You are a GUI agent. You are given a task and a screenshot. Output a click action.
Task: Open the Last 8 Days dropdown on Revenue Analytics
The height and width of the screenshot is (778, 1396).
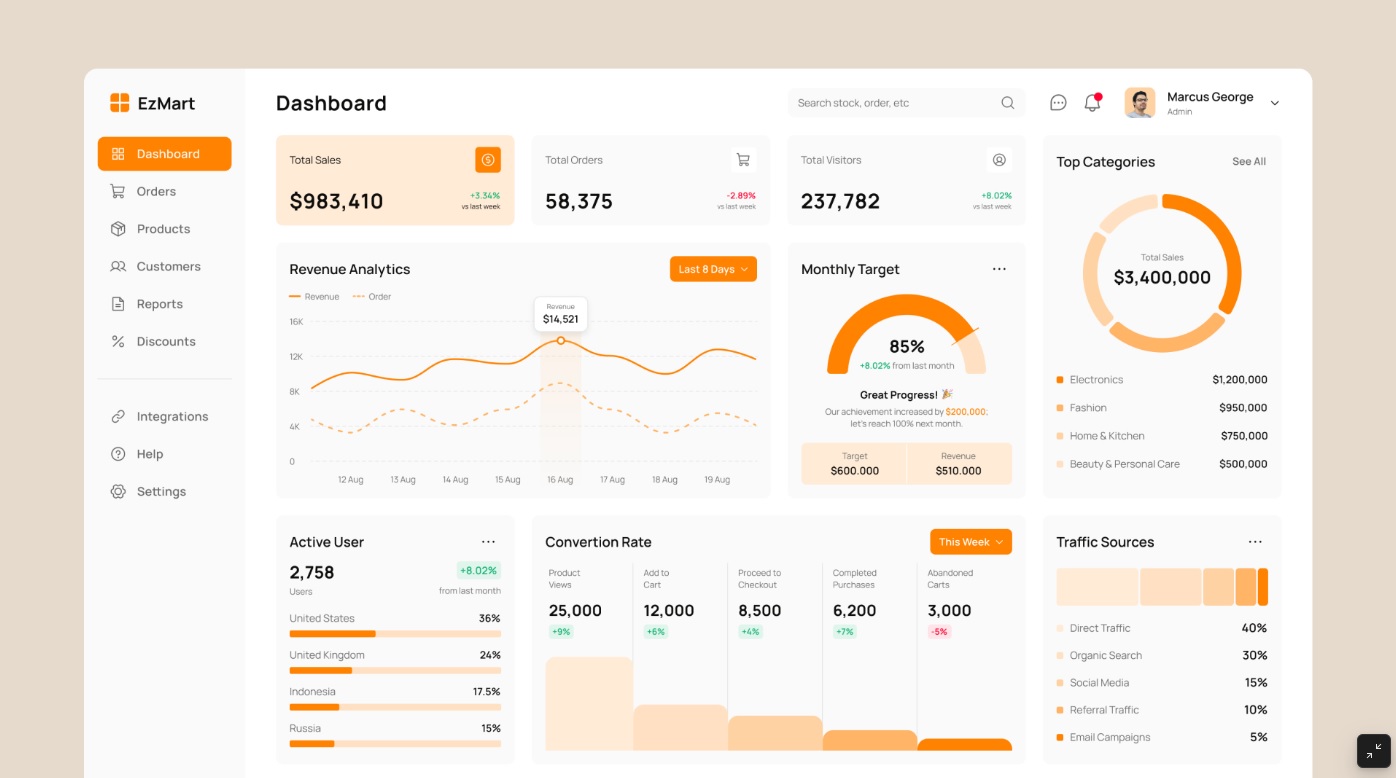click(713, 268)
